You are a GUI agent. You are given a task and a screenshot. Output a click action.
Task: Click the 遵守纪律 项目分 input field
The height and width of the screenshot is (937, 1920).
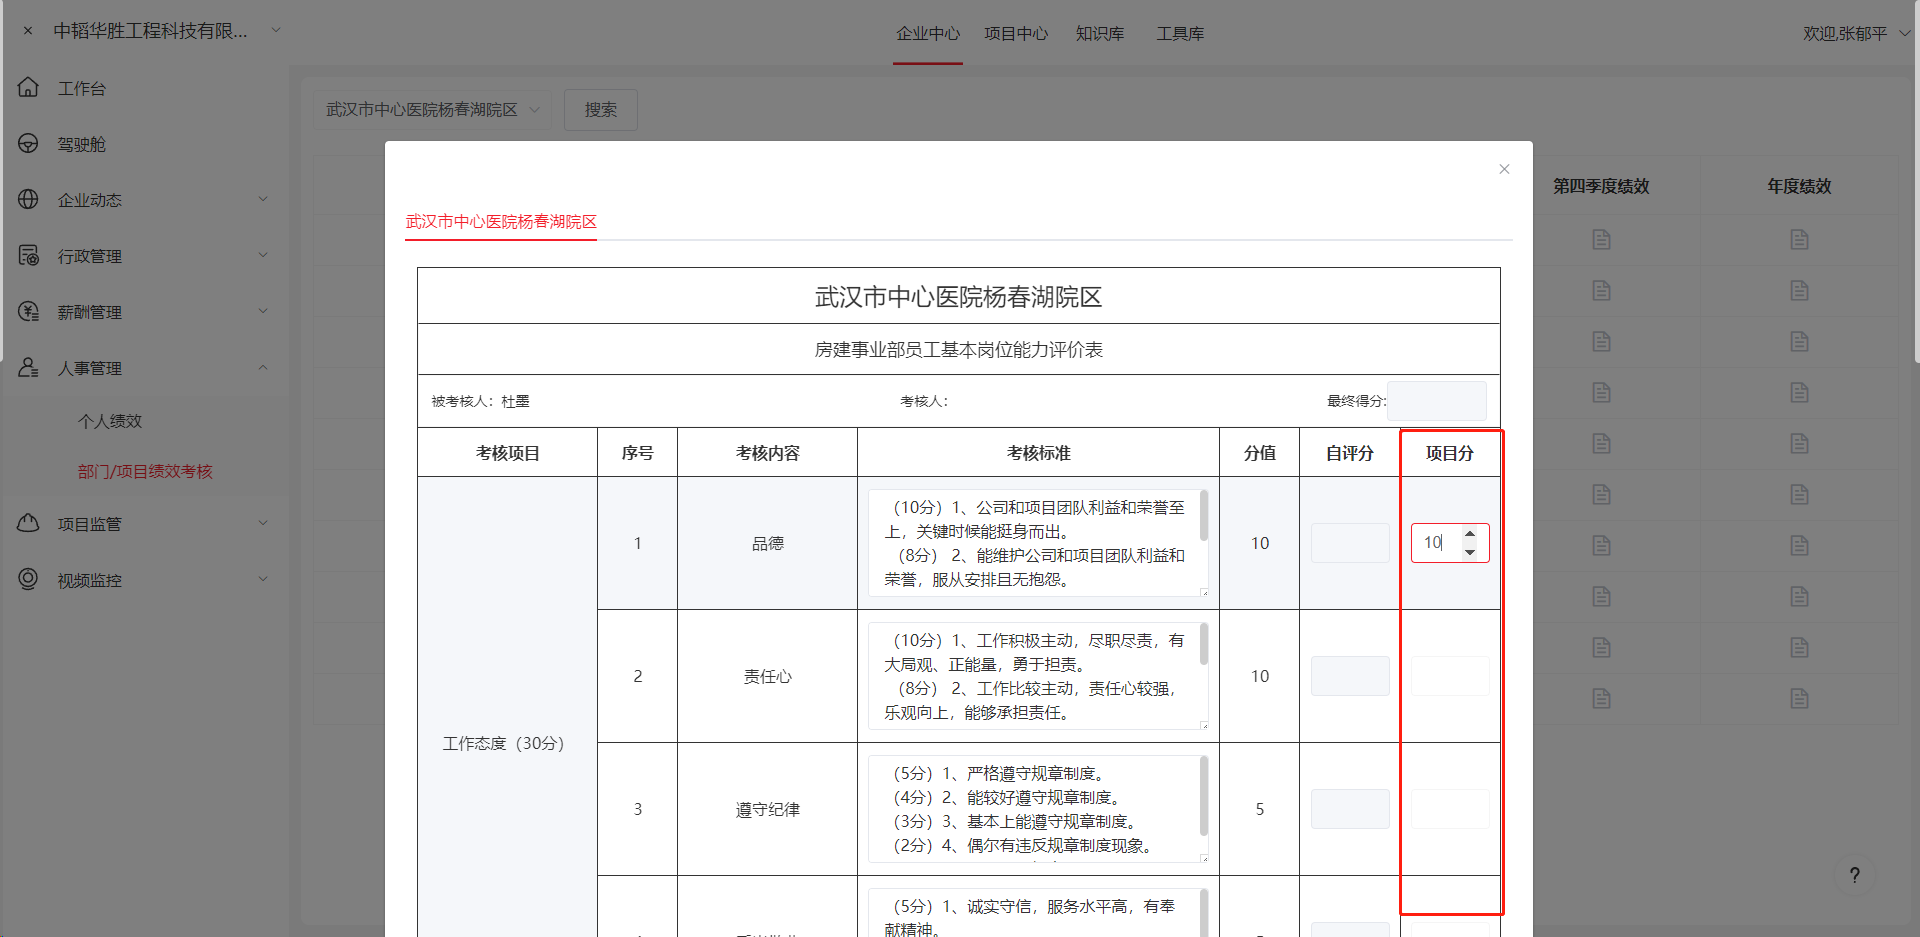coord(1450,809)
